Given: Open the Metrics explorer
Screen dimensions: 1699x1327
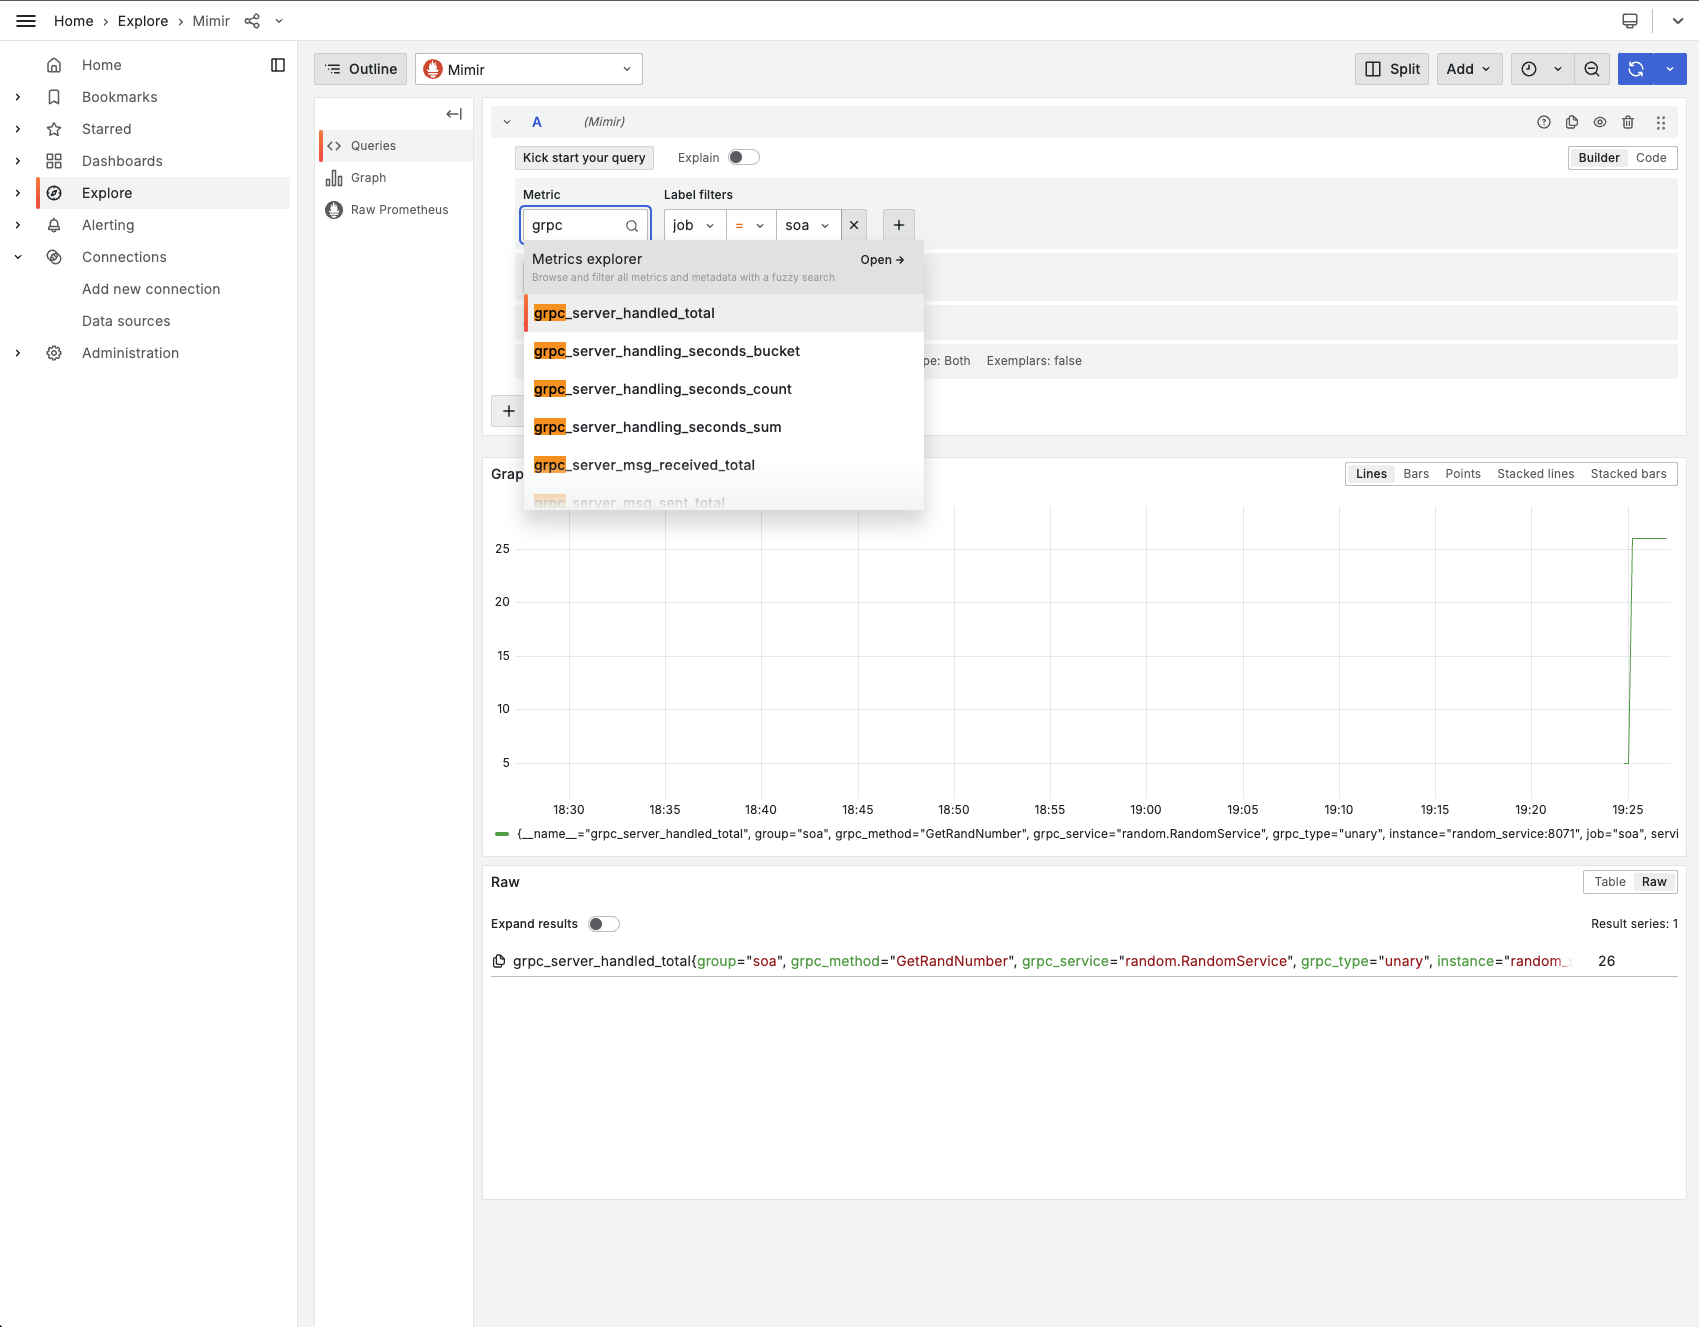Looking at the screenshot, I should 882,260.
